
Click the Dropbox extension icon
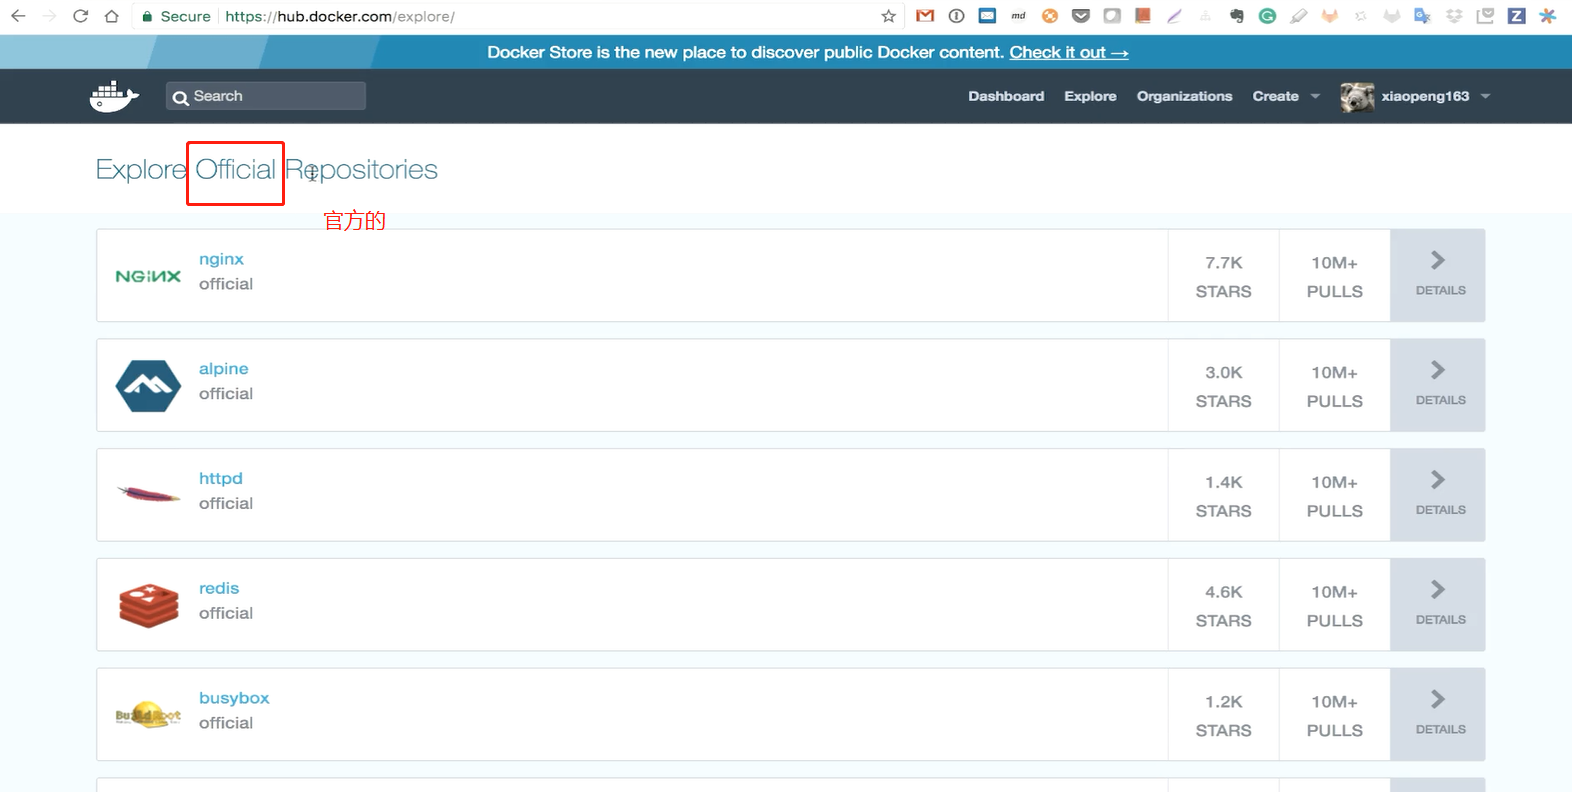(1454, 16)
